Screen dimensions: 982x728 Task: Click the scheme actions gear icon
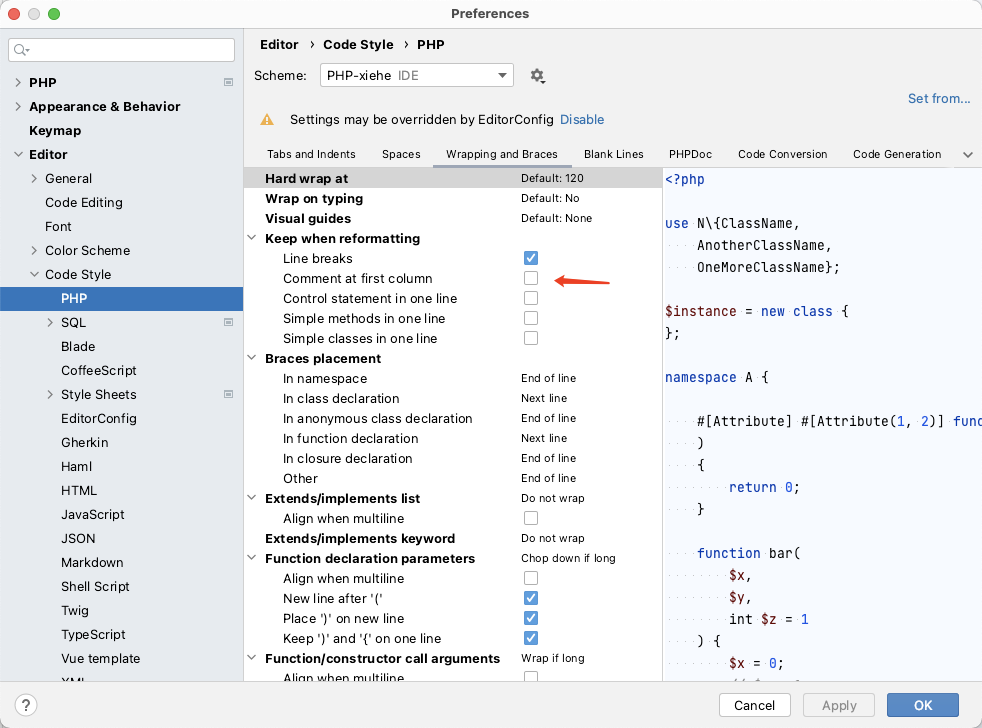coord(537,76)
